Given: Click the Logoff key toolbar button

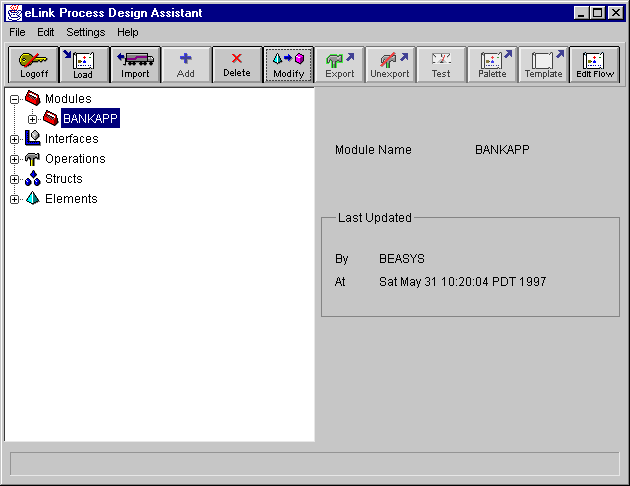Looking at the screenshot, I should [33, 65].
